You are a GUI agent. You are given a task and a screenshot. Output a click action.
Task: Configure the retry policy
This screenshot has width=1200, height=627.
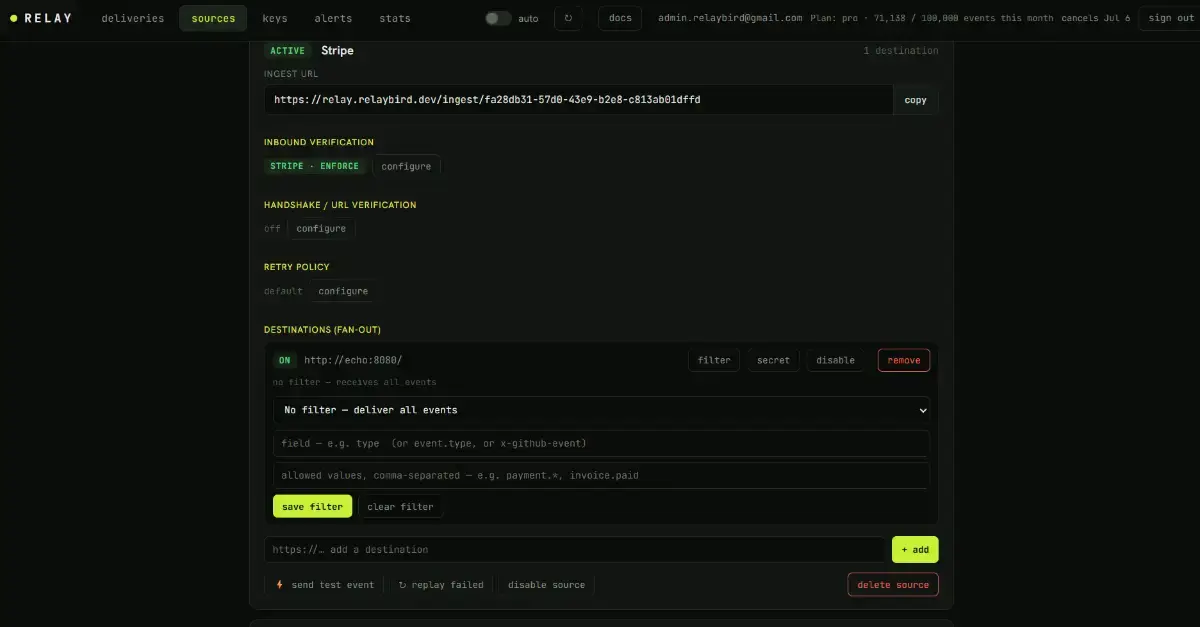tap(343, 291)
